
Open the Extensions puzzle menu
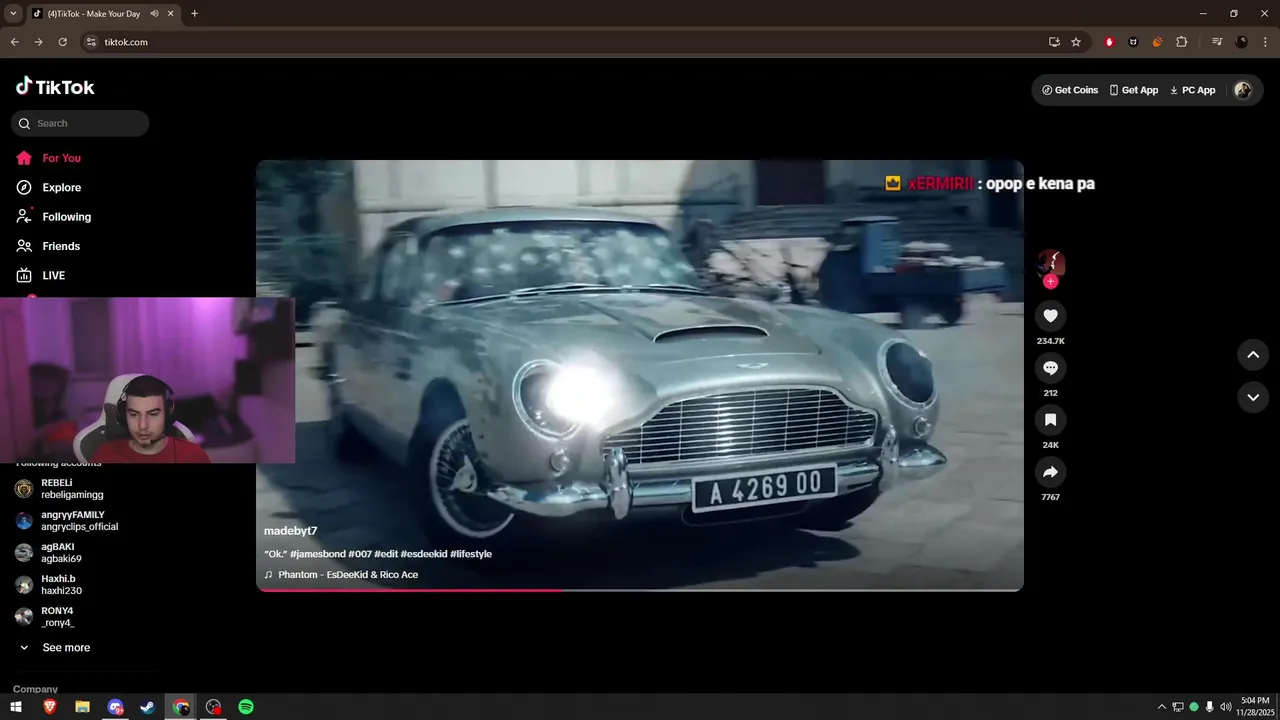coord(1182,42)
